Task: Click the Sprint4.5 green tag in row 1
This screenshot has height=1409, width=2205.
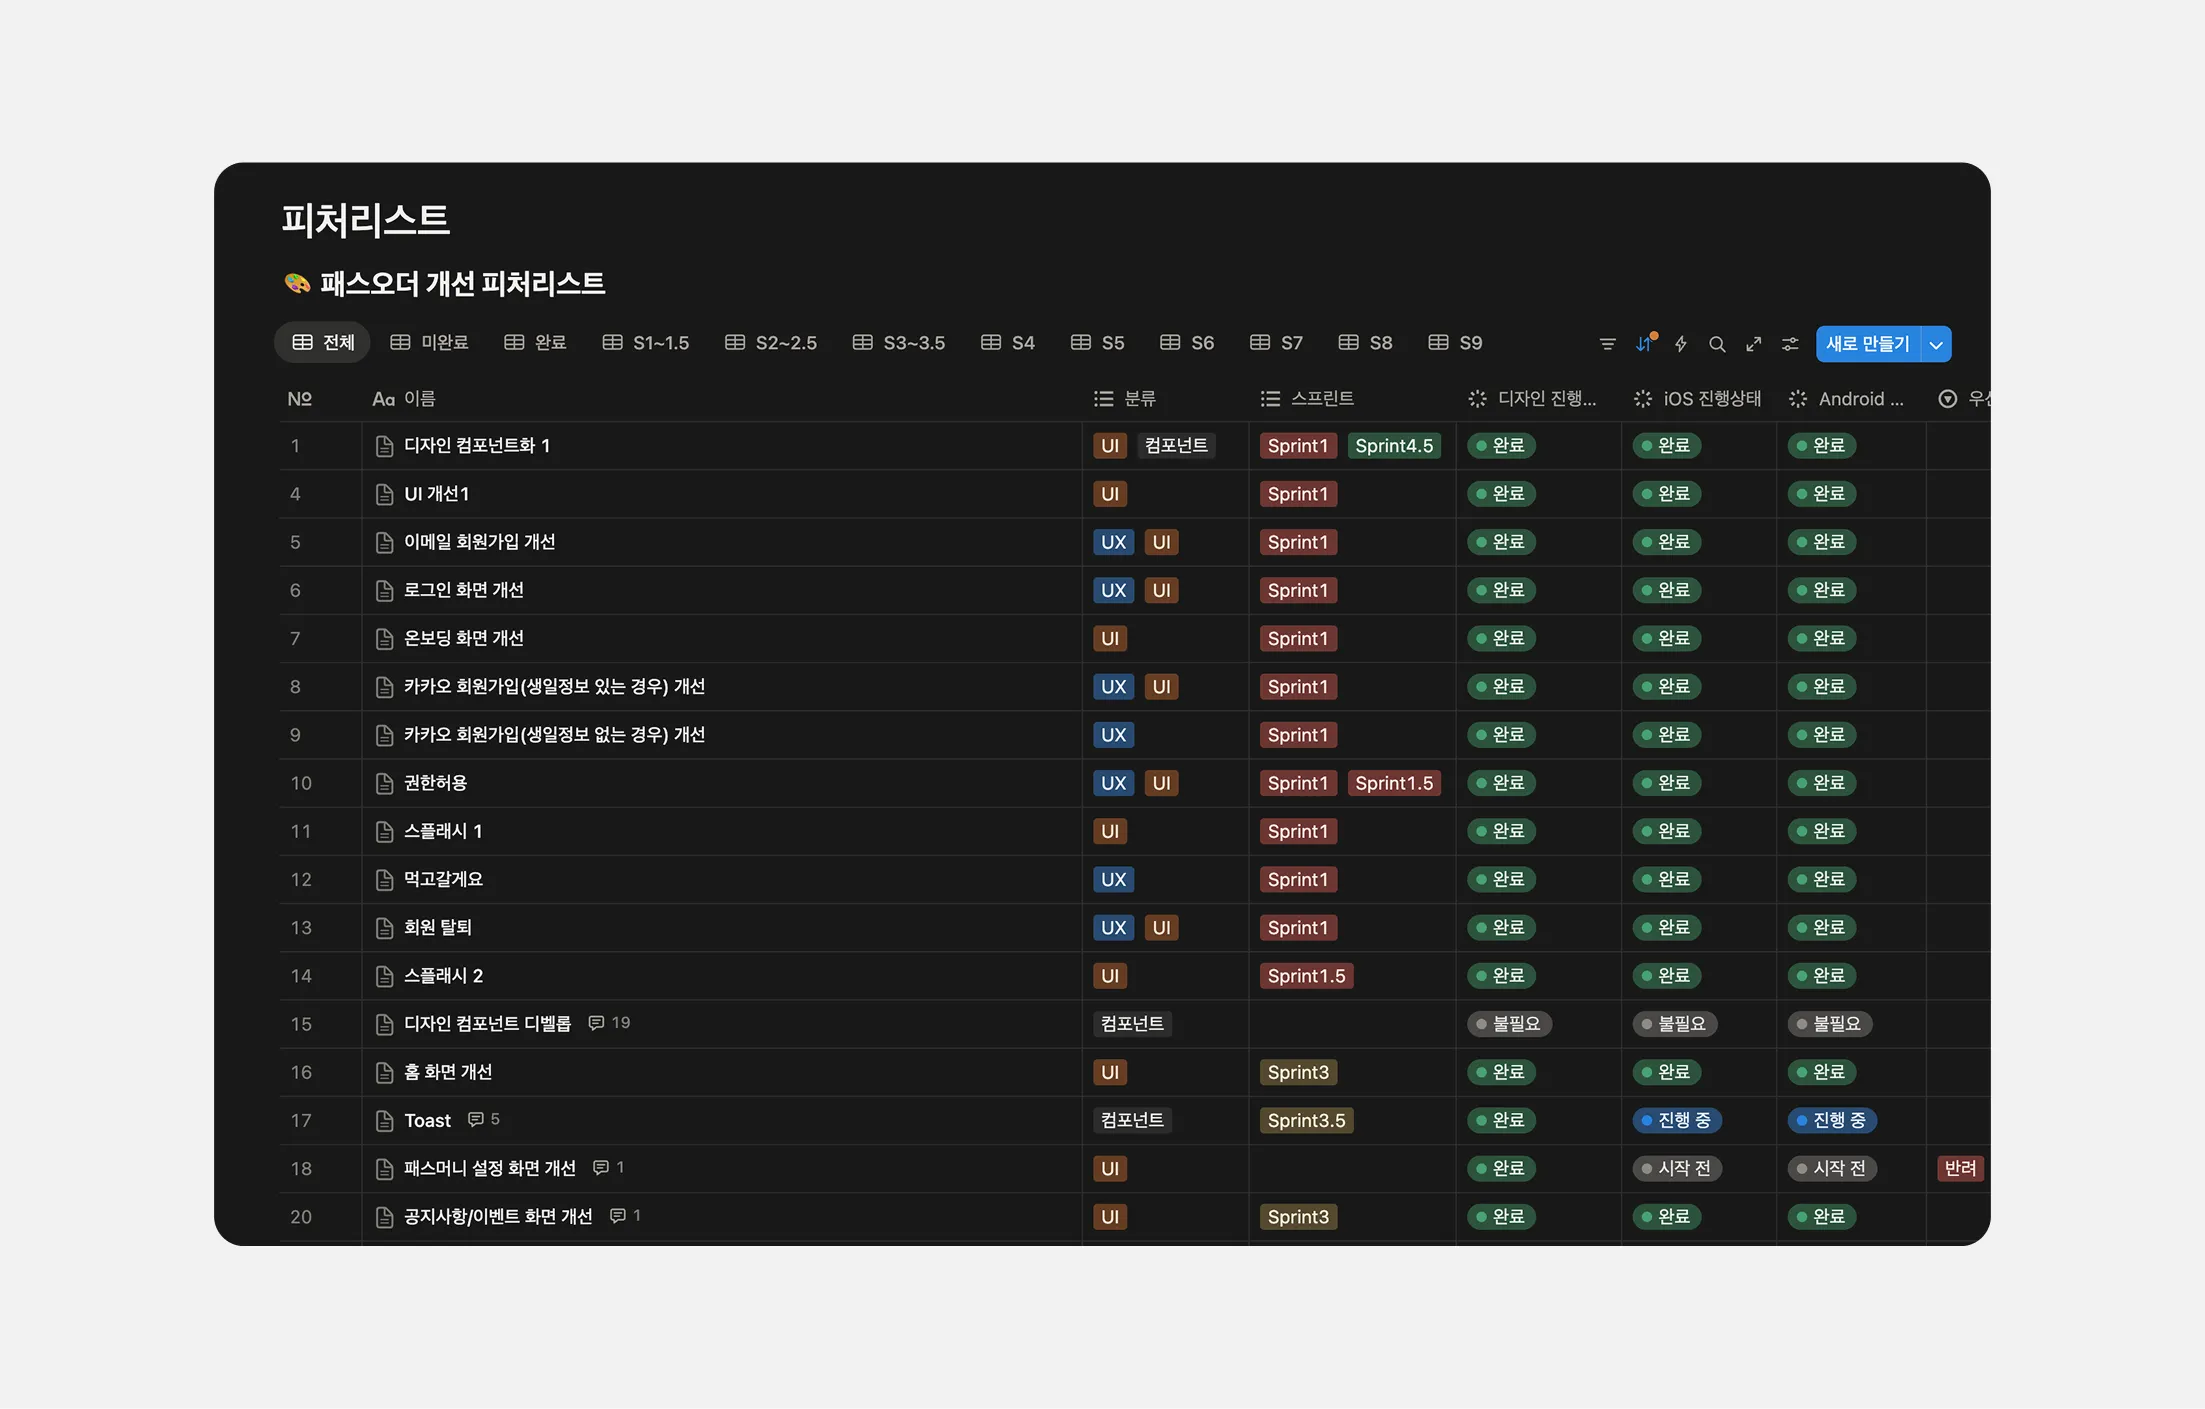Action: coord(1394,446)
